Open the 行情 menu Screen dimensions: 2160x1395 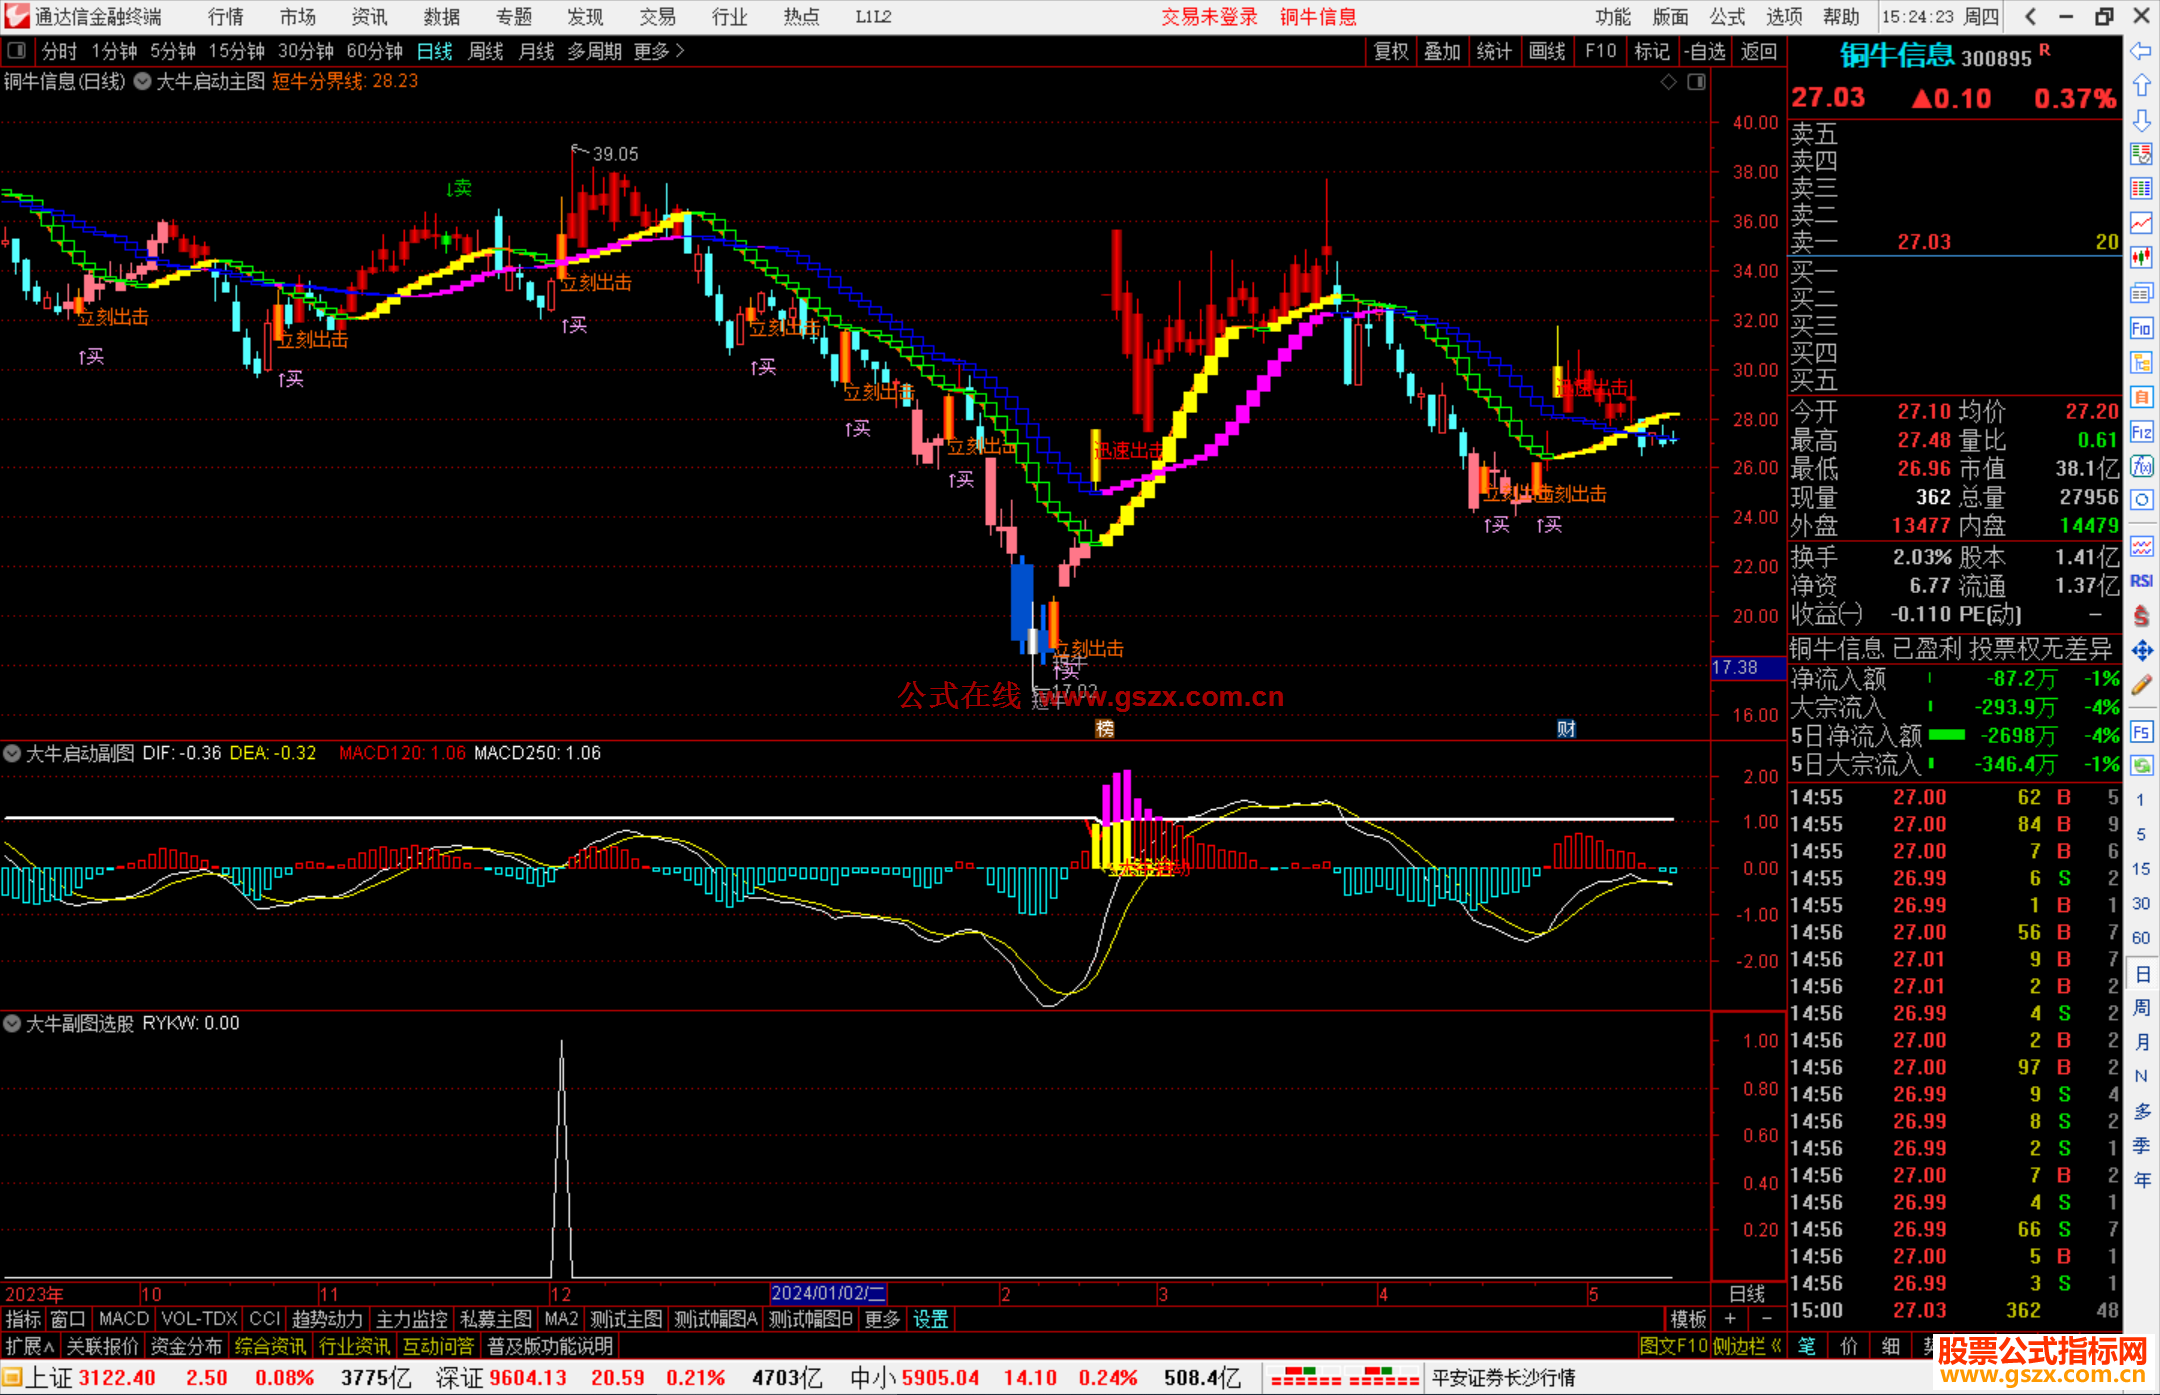point(225,17)
